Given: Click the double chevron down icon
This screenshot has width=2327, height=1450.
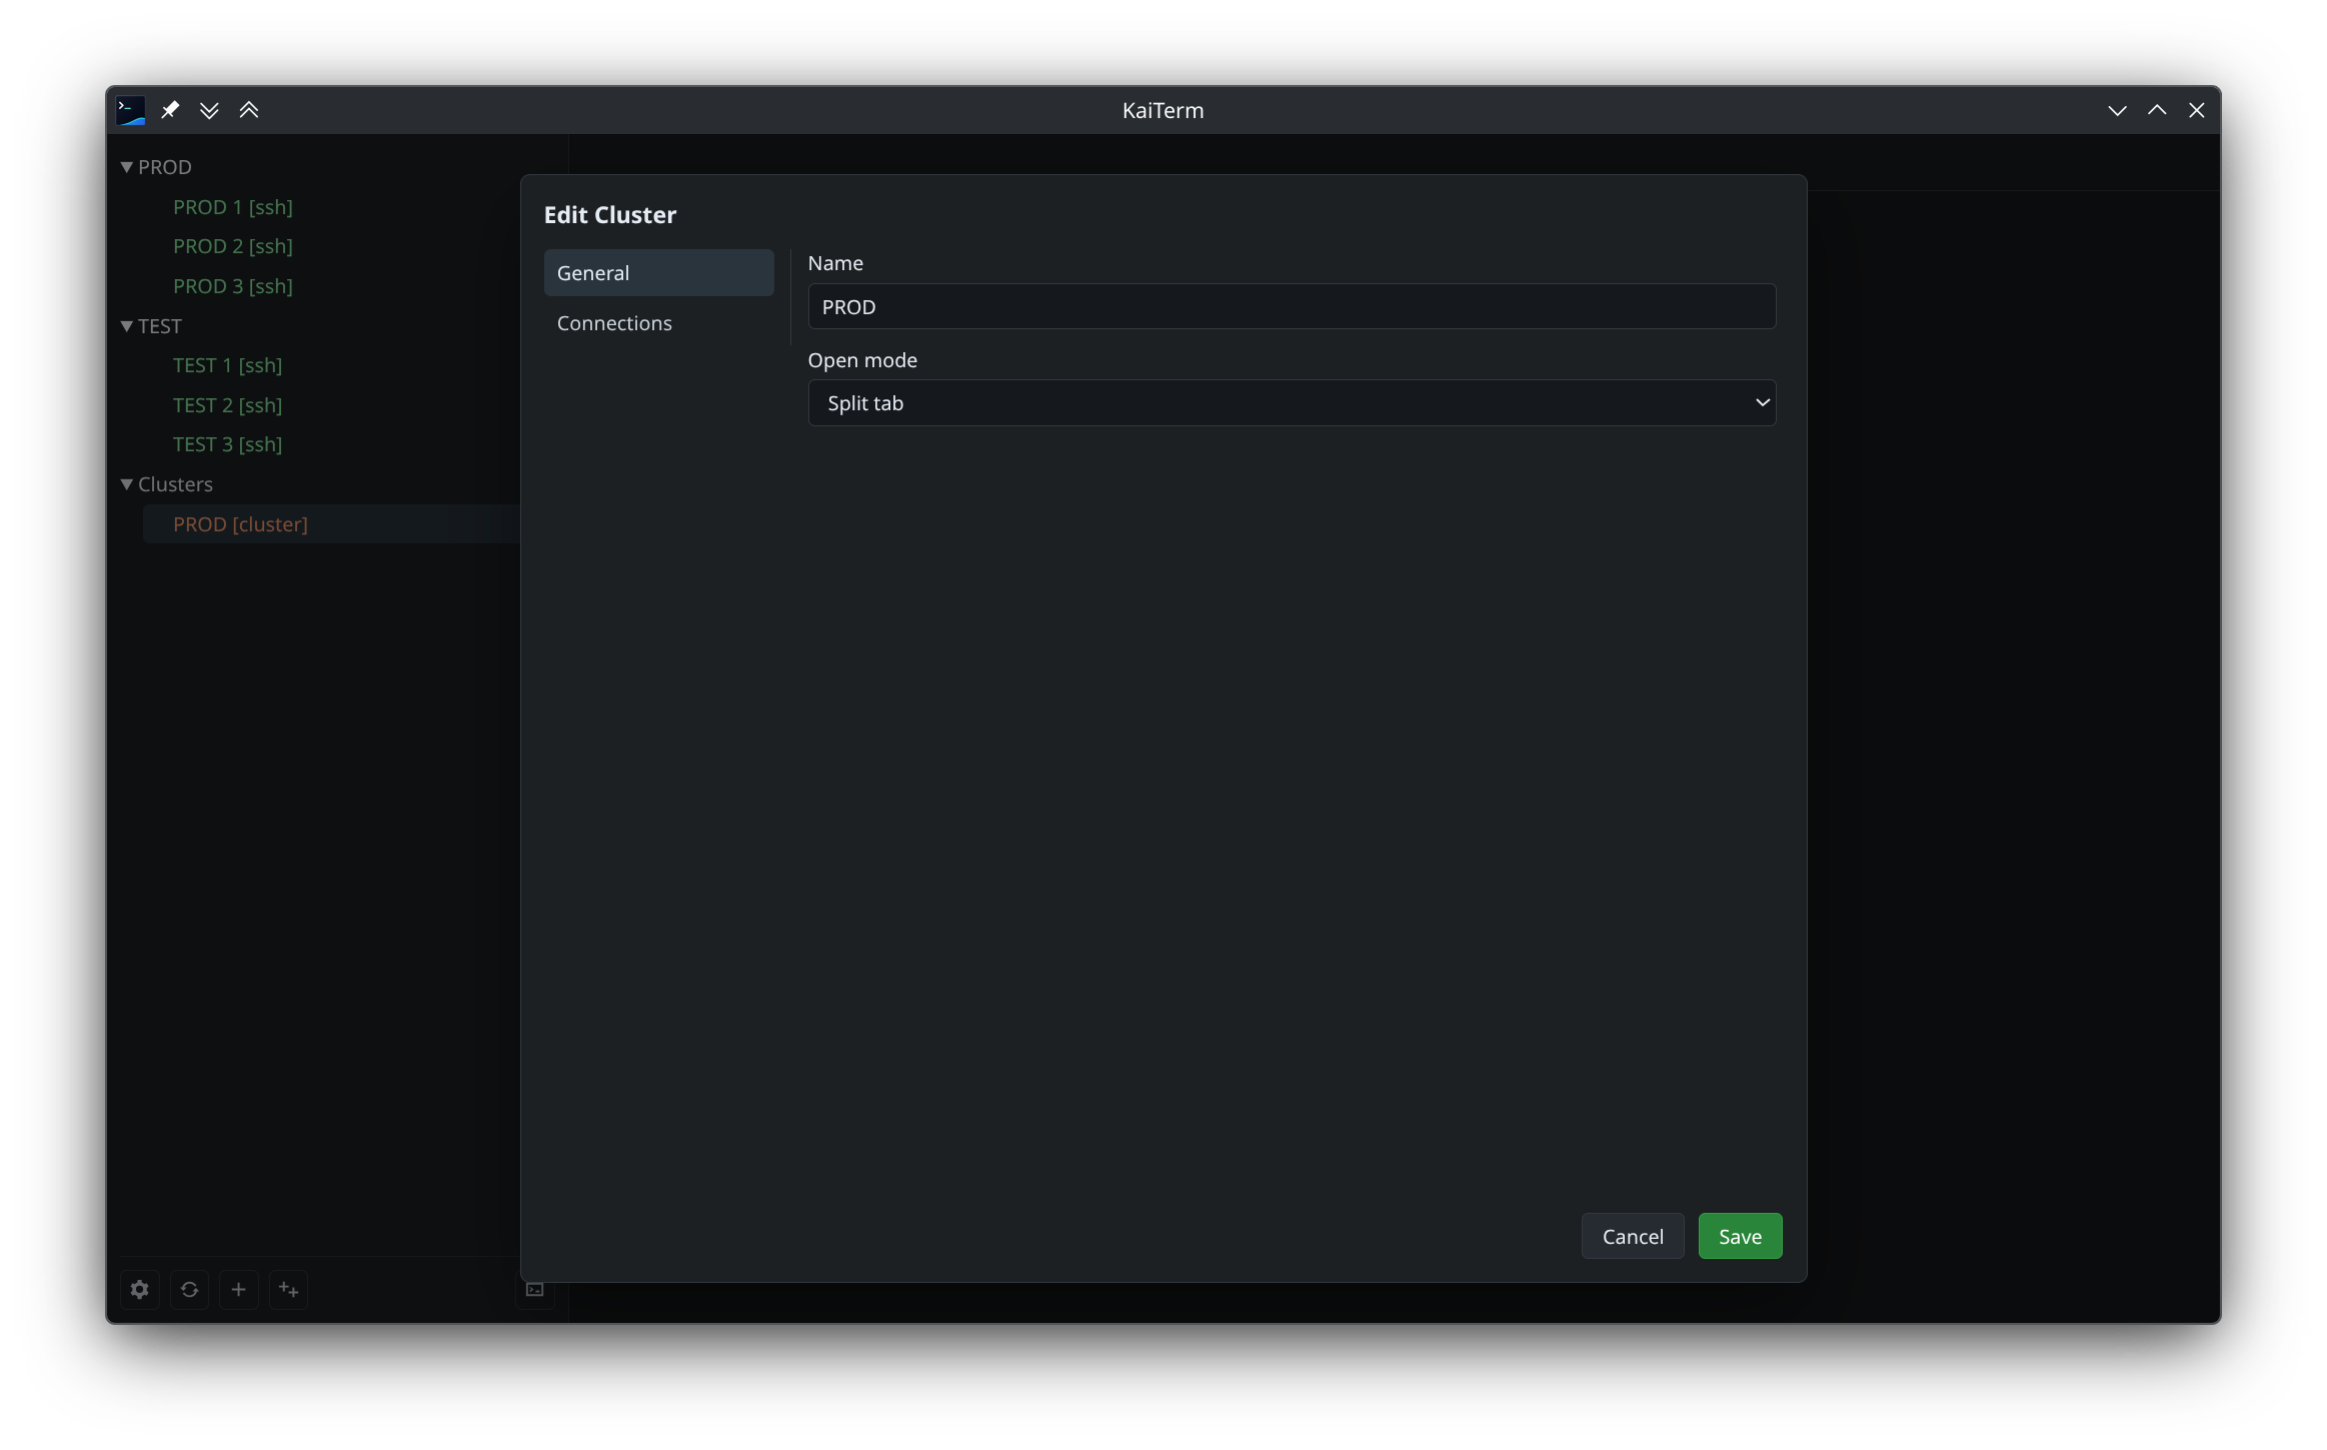Looking at the screenshot, I should (209, 110).
